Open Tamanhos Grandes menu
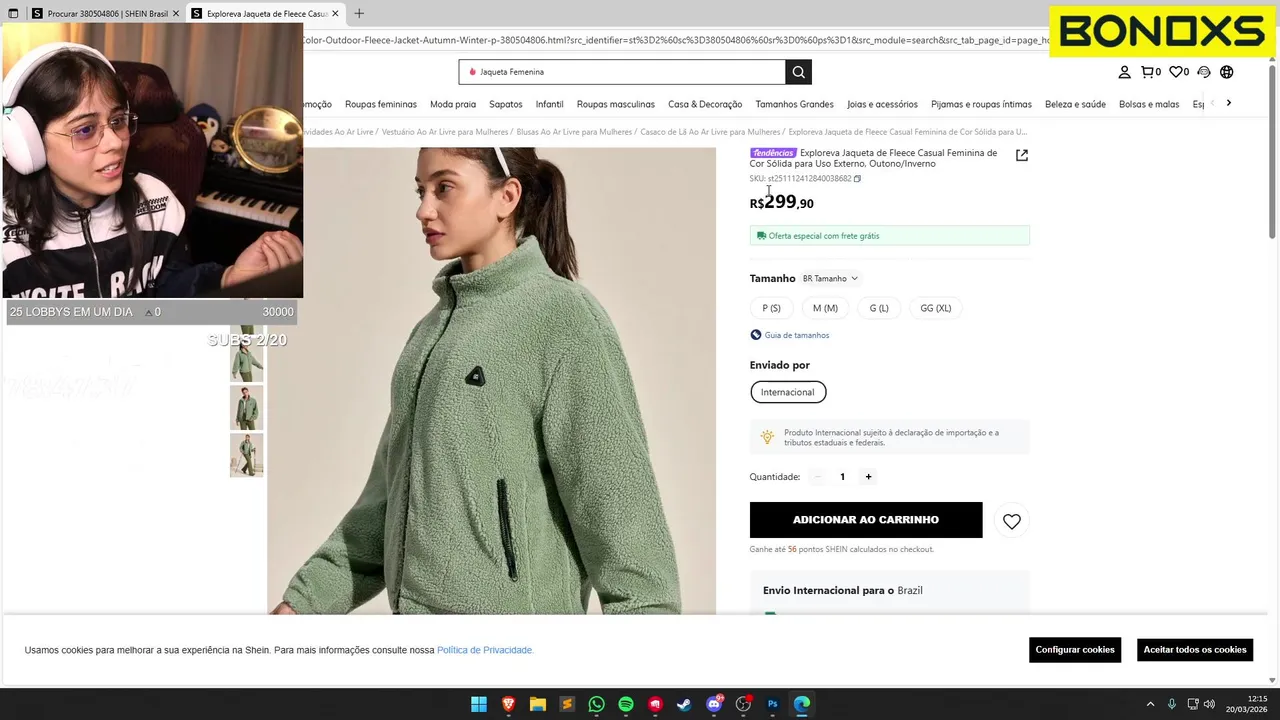 [x=794, y=104]
